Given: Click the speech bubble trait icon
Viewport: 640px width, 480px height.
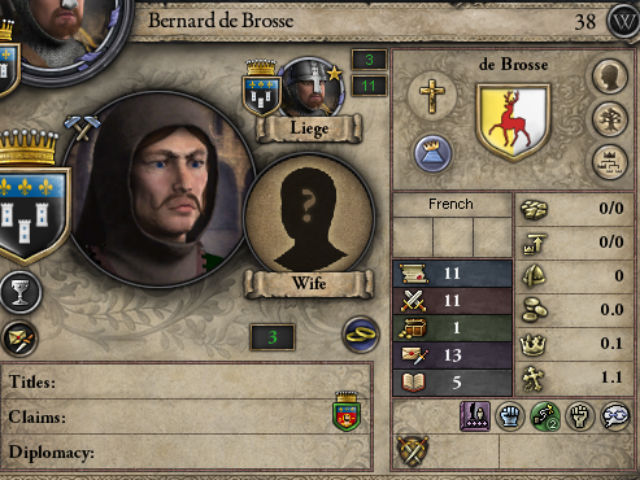Looking at the screenshot, I should 615,416.
